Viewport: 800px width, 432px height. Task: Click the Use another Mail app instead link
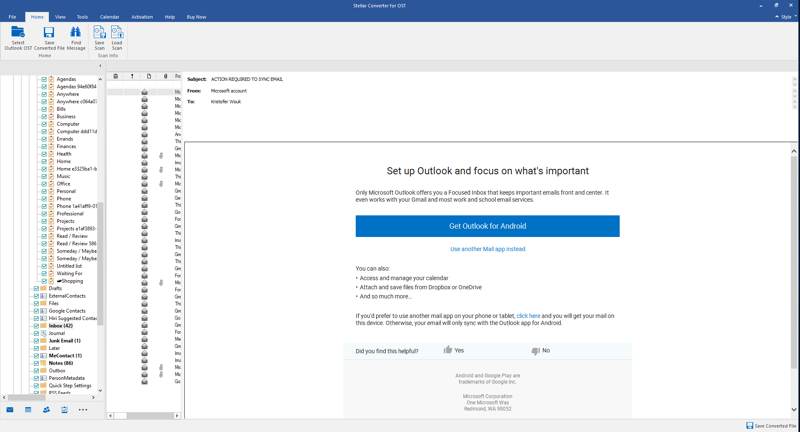tap(487, 249)
